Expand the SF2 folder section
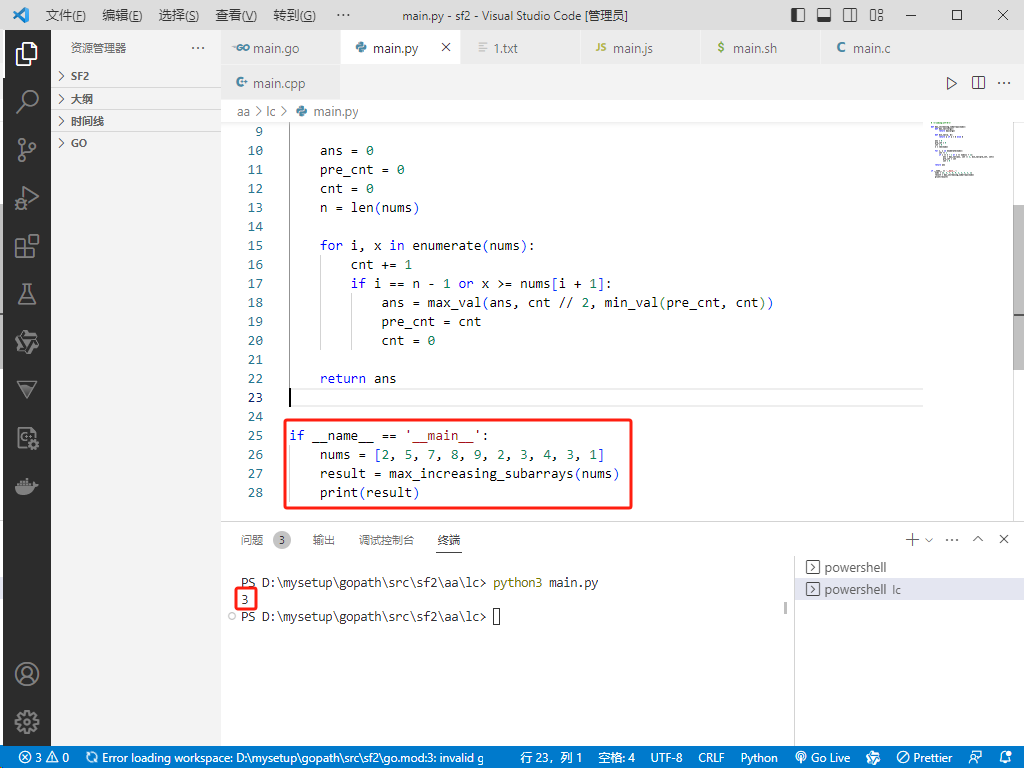This screenshot has width=1024, height=768. [136, 76]
